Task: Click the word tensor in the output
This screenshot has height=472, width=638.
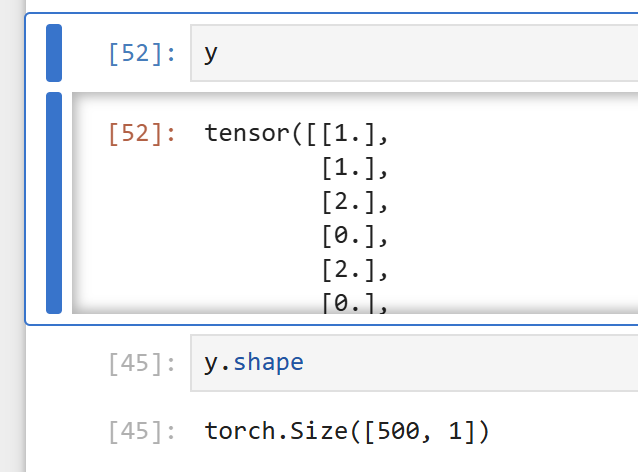Action: 247,133
